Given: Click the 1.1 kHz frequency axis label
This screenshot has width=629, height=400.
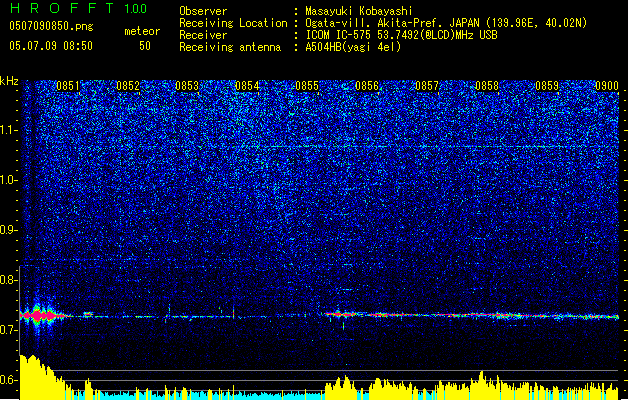Looking at the screenshot, I should pos(9,130).
